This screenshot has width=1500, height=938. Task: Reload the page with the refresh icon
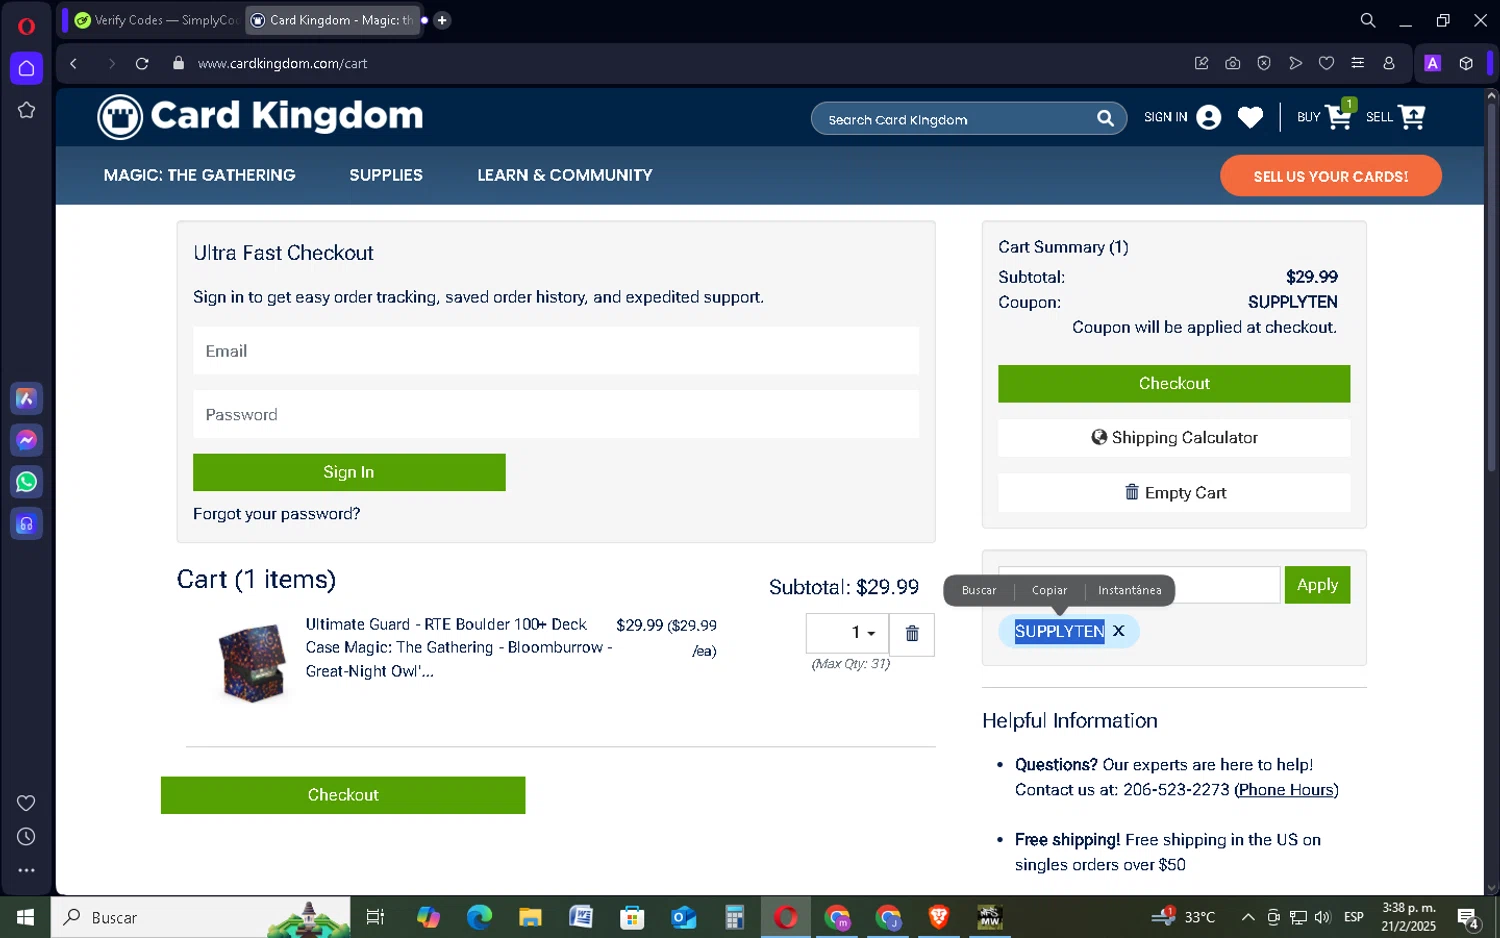click(142, 63)
